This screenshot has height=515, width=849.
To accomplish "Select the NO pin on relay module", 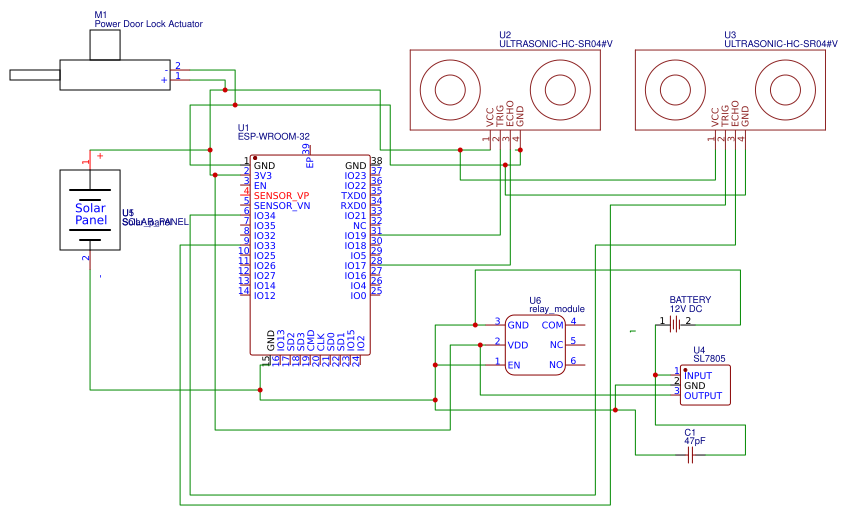I will 556,365.
